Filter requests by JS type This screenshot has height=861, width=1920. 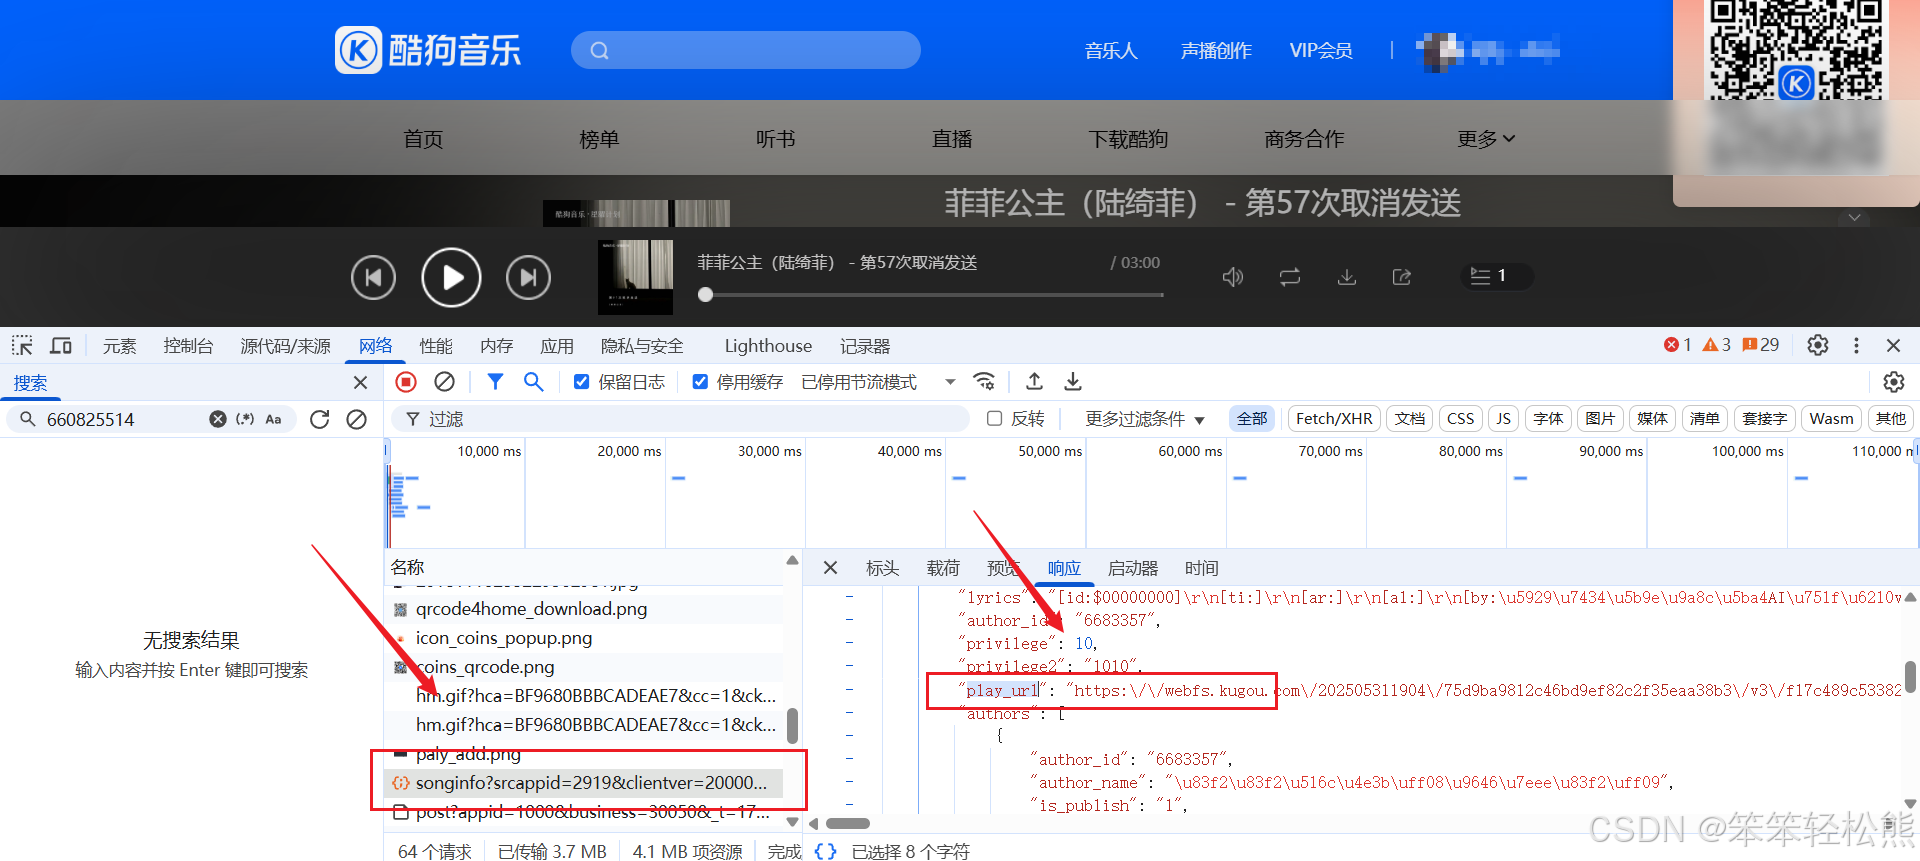pyautogui.click(x=1503, y=419)
